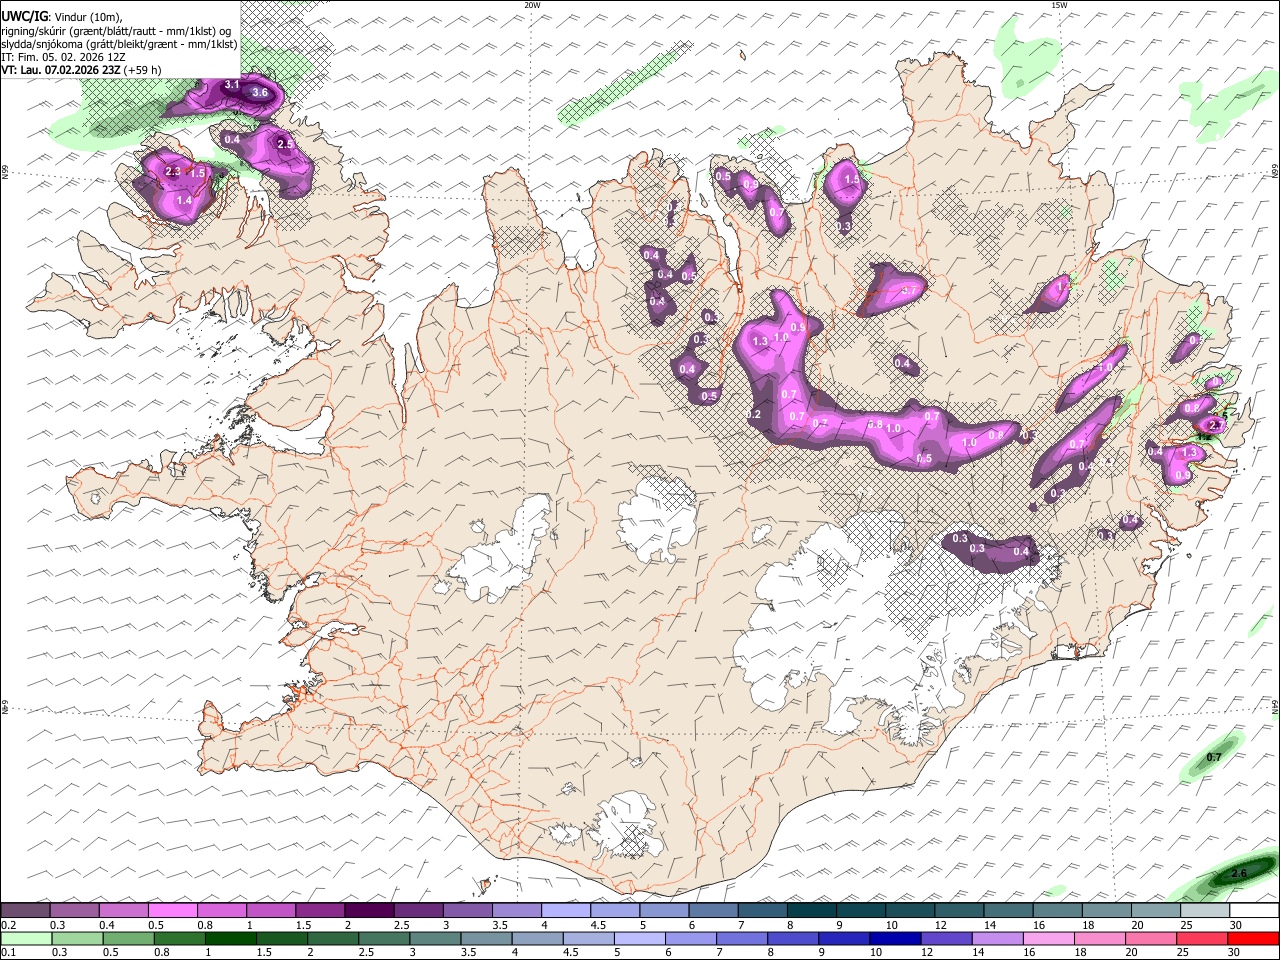Click the 25 label in the top legend row
The image size is (1280, 960).
[1186, 925]
